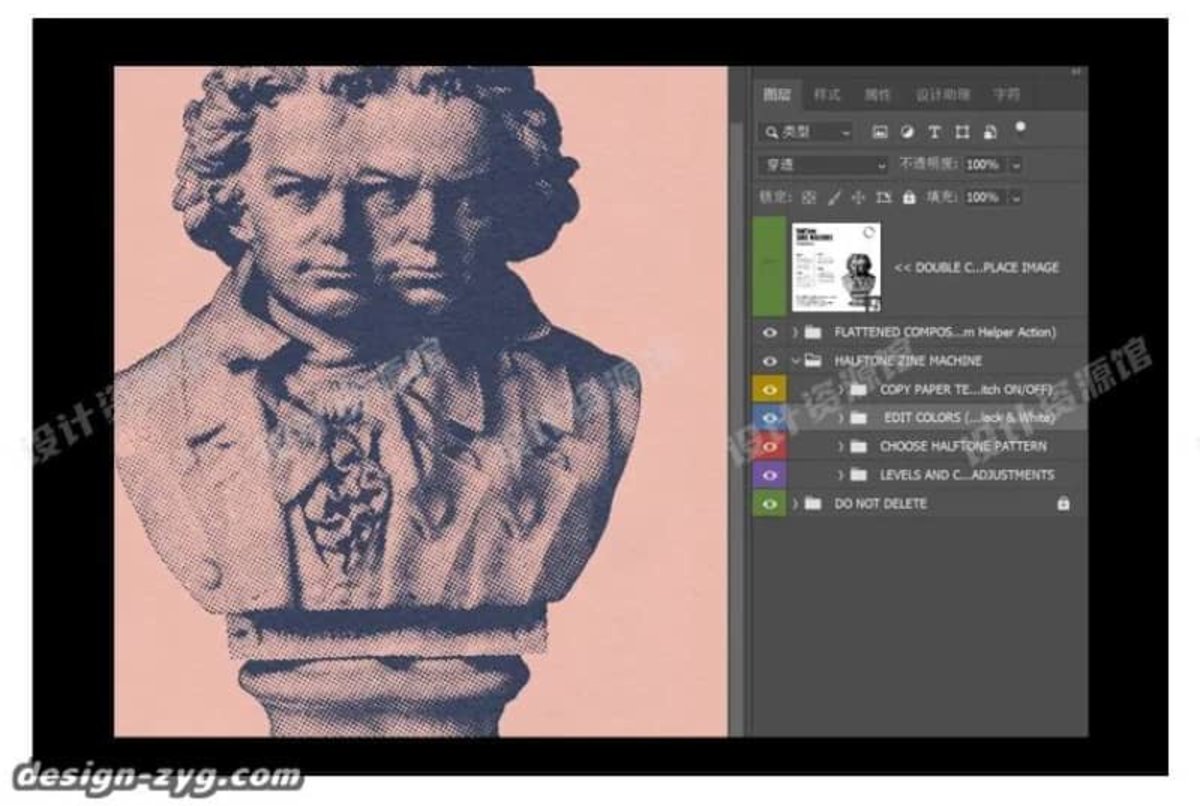Image resolution: width=1200 pixels, height=806 pixels.
Task: Expand the LEVELS AND C...ADJUSTMENTS group
Action: [x=841, y=475]
